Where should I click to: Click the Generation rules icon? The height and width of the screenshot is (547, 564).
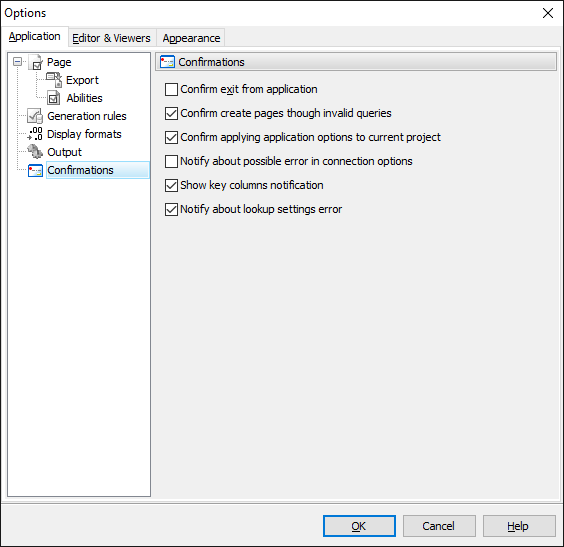35,116
